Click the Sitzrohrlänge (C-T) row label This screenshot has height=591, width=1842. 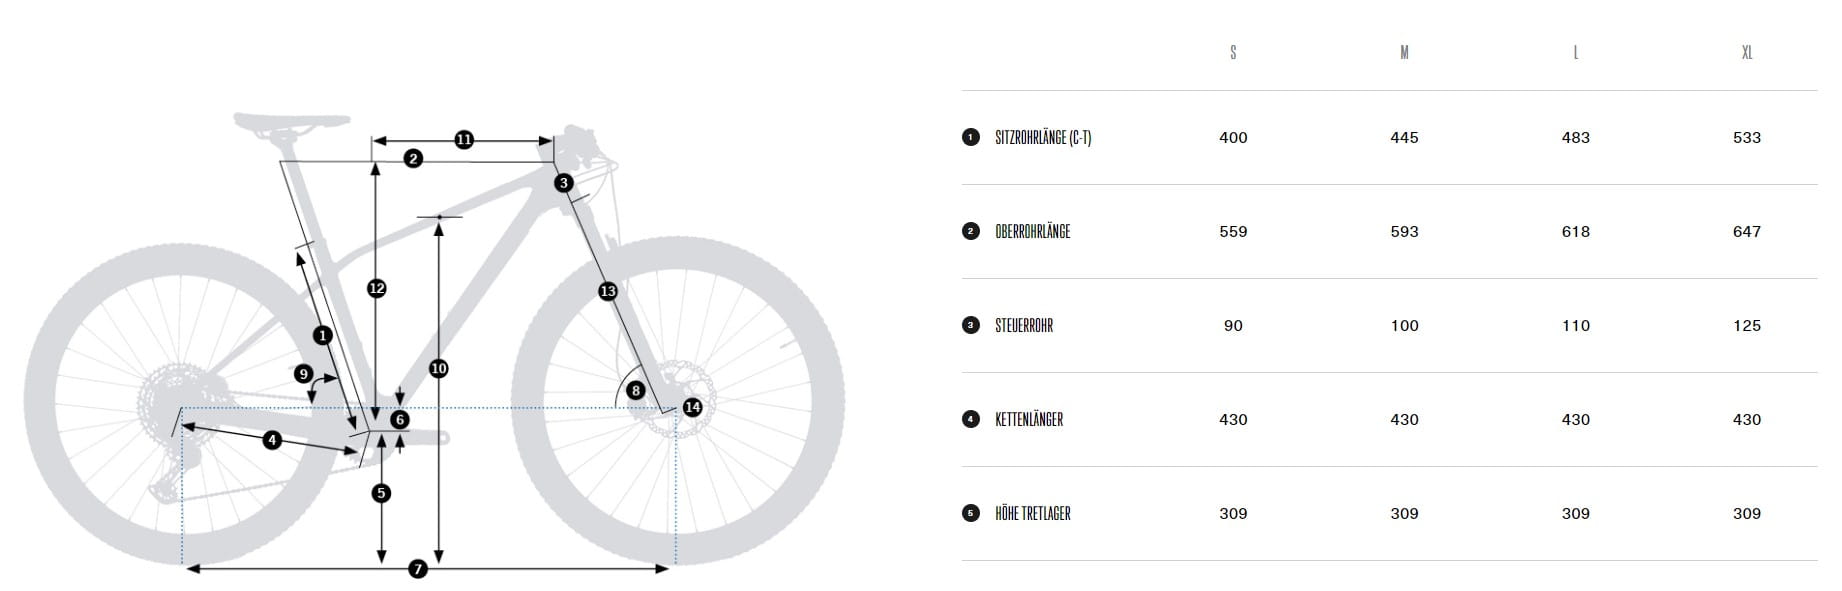(1043, 137)
